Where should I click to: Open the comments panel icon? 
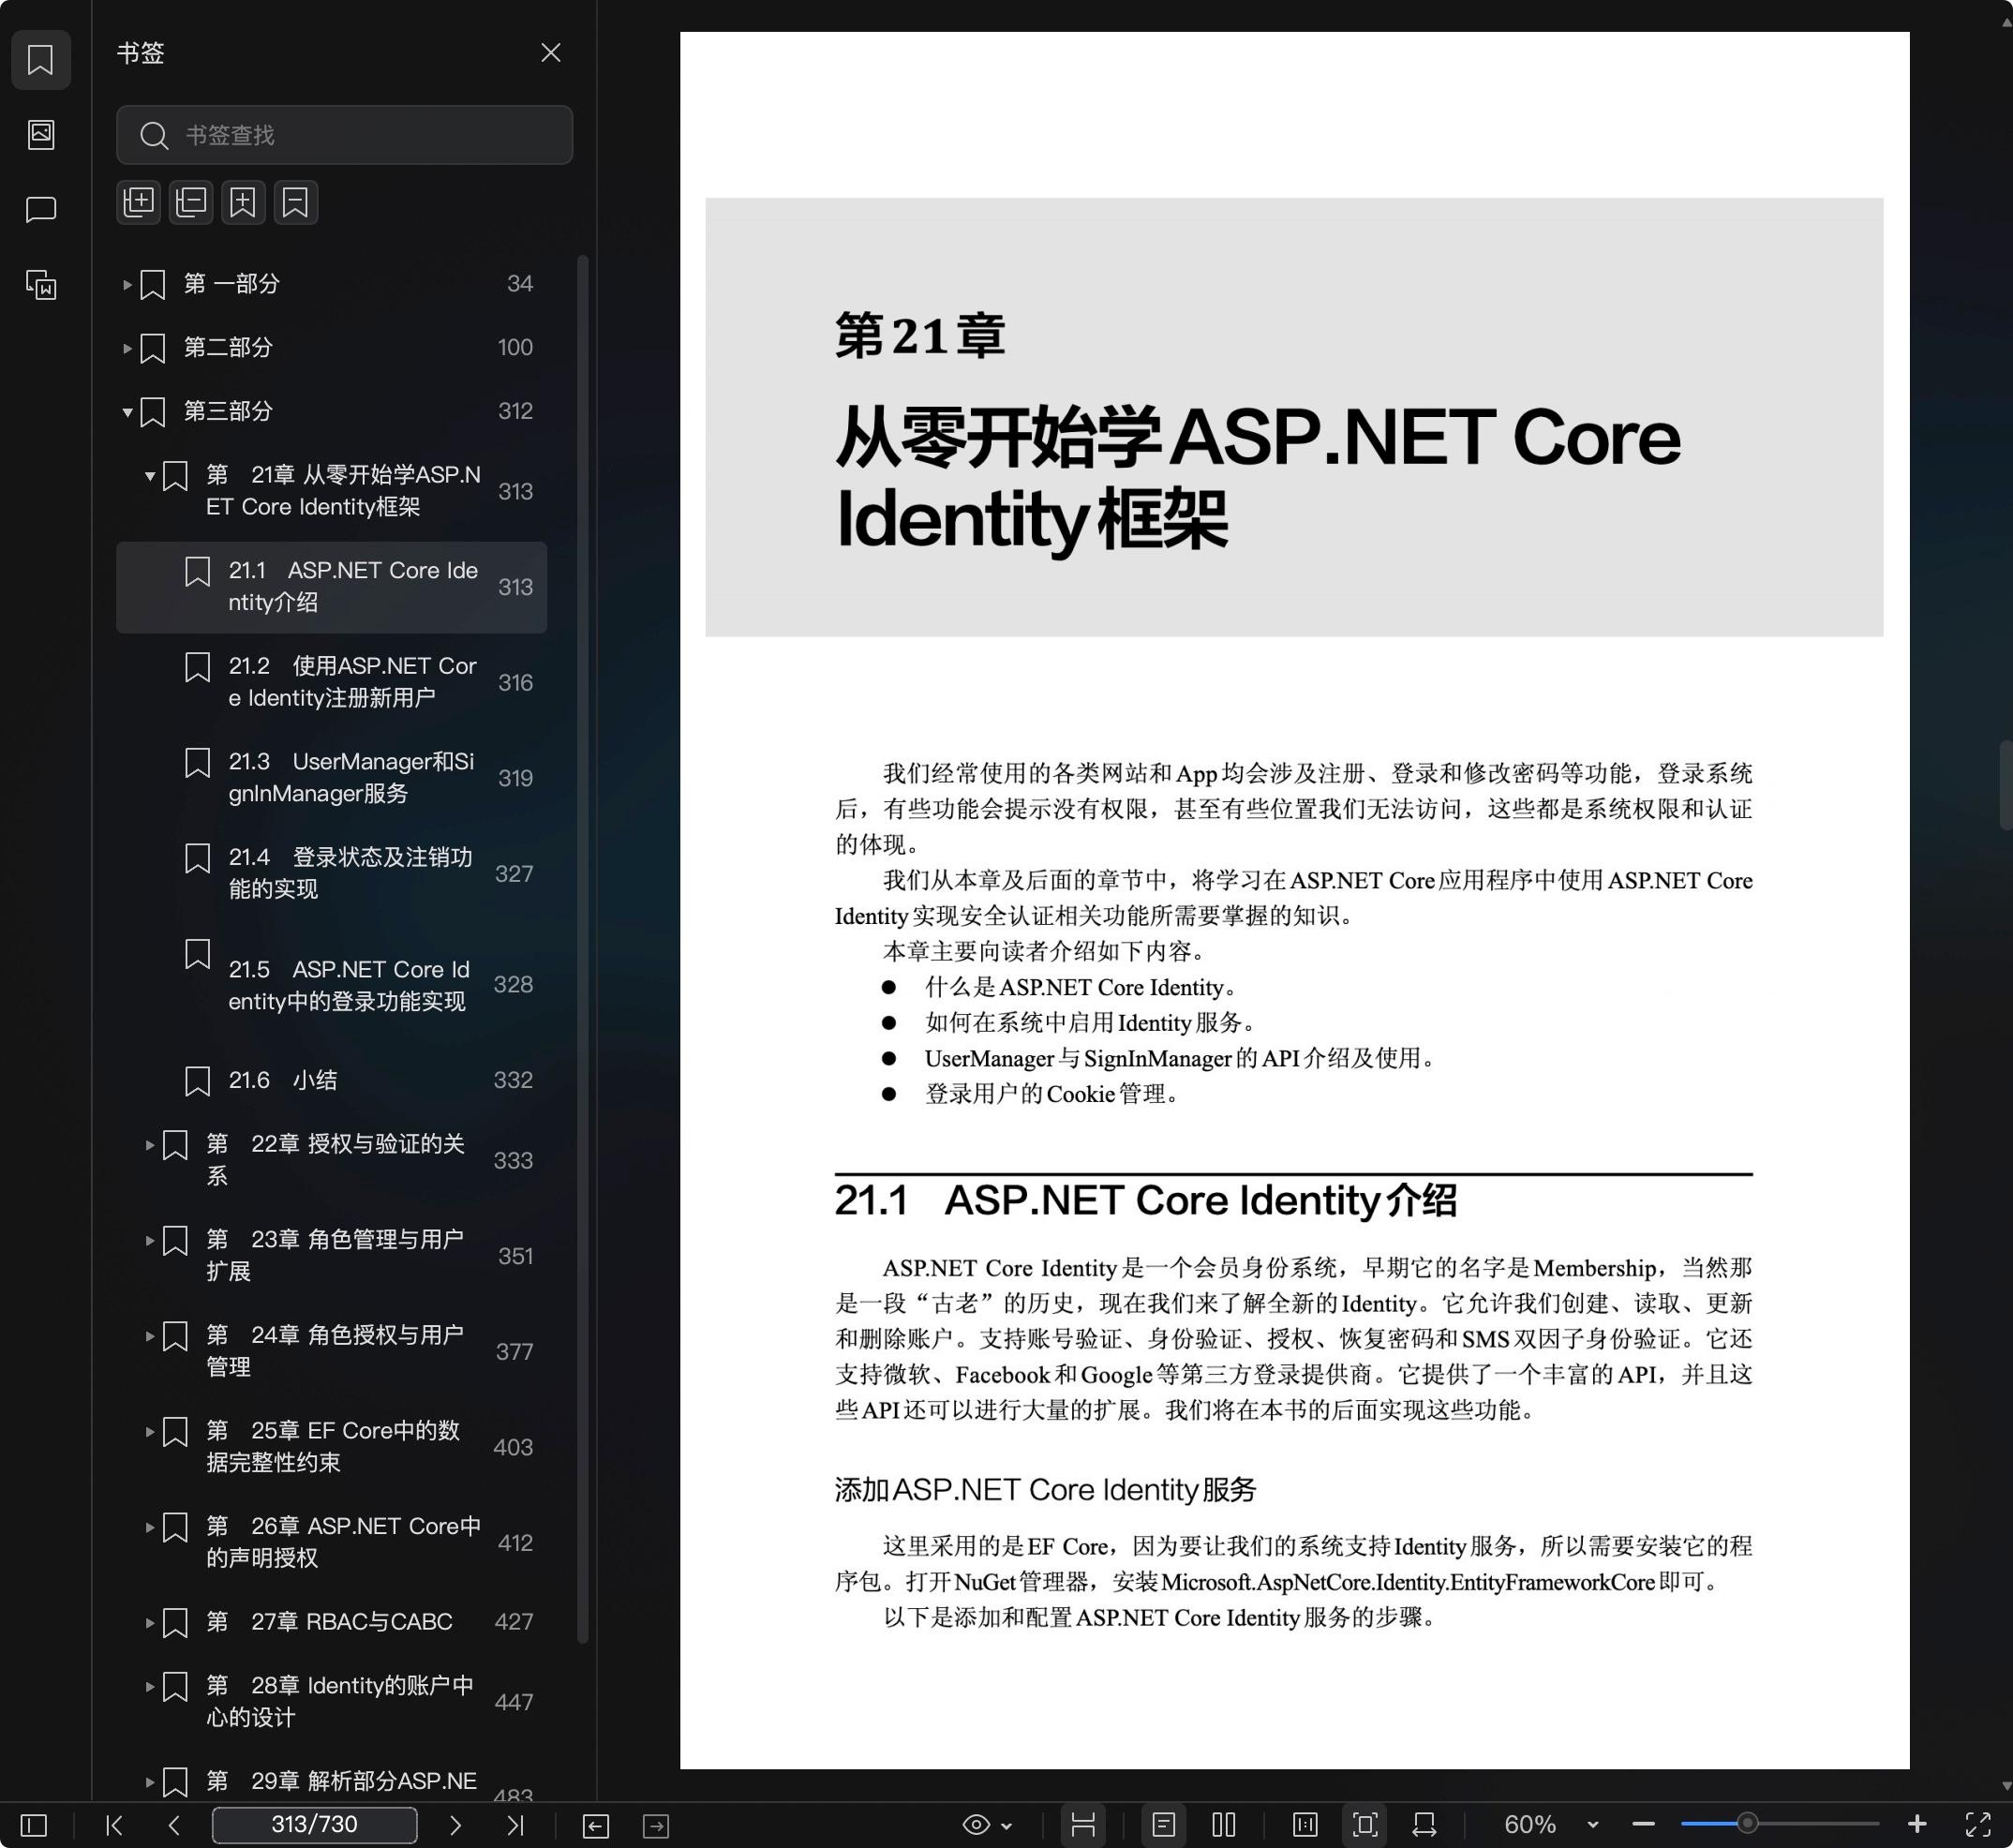[x=41, y=209]
